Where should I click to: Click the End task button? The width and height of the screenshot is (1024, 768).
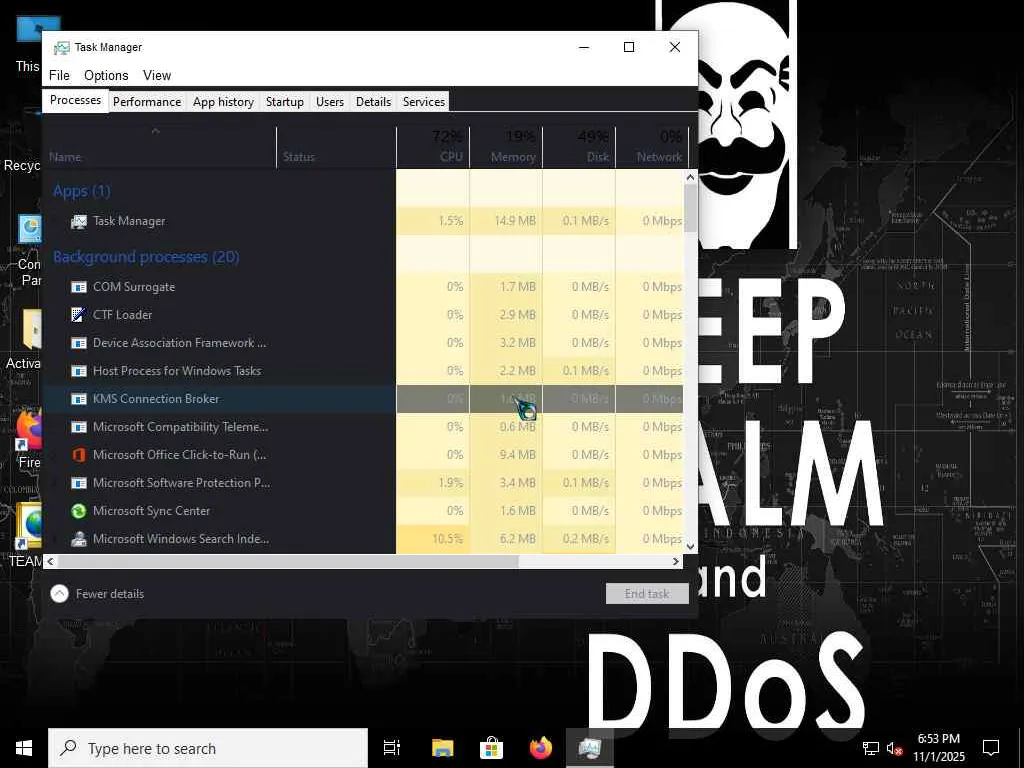647,594
